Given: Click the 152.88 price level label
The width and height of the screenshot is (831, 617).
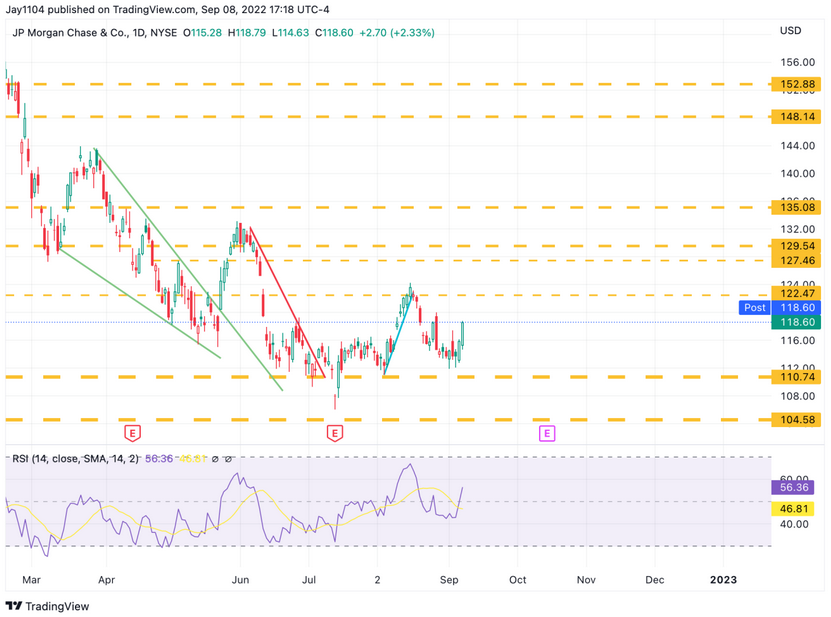Looking at the screenshot, I should (x=796, y=84).
